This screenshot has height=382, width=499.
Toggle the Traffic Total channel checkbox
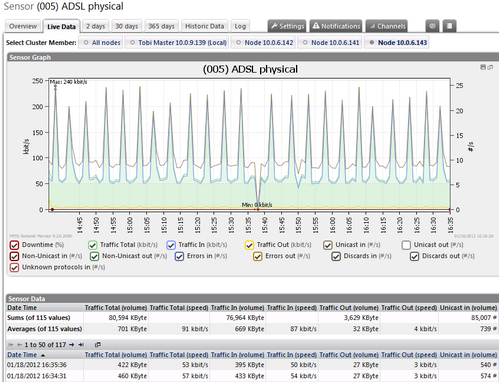[x=92, y=245]
